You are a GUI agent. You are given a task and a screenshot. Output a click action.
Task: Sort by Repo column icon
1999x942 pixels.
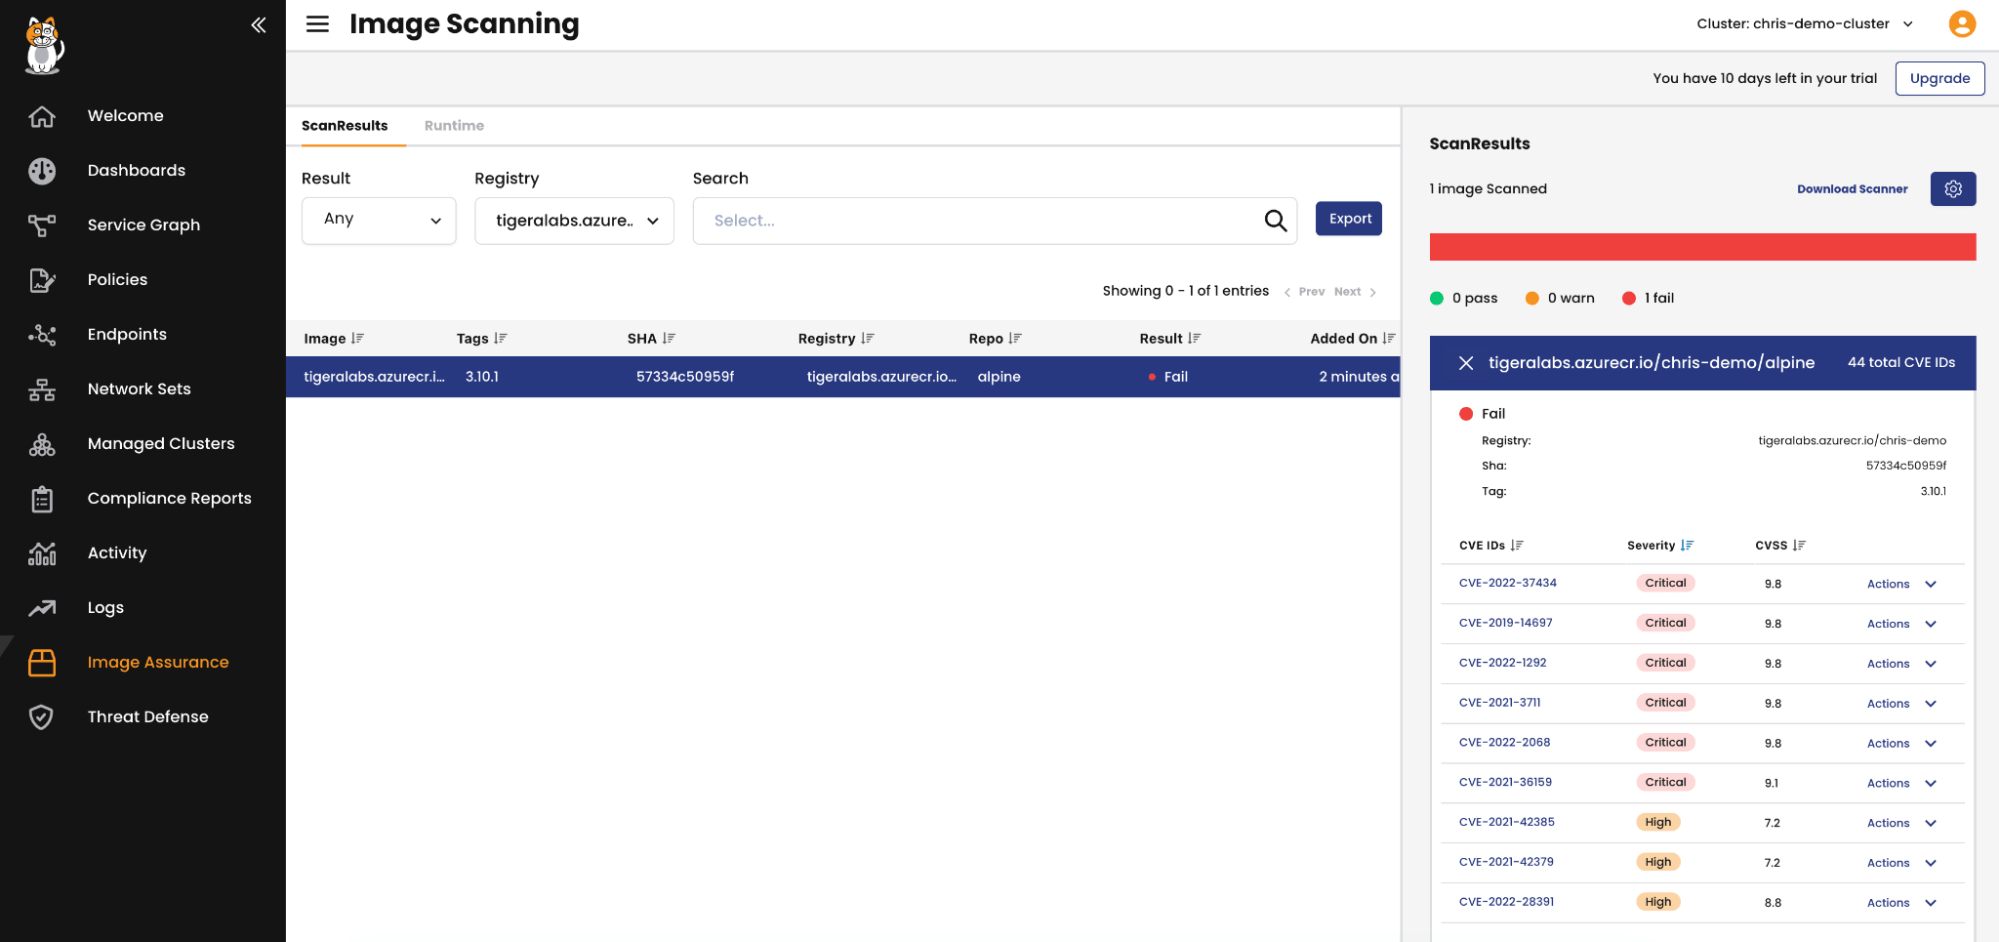pyautogui.click(x=1016, y=339)
